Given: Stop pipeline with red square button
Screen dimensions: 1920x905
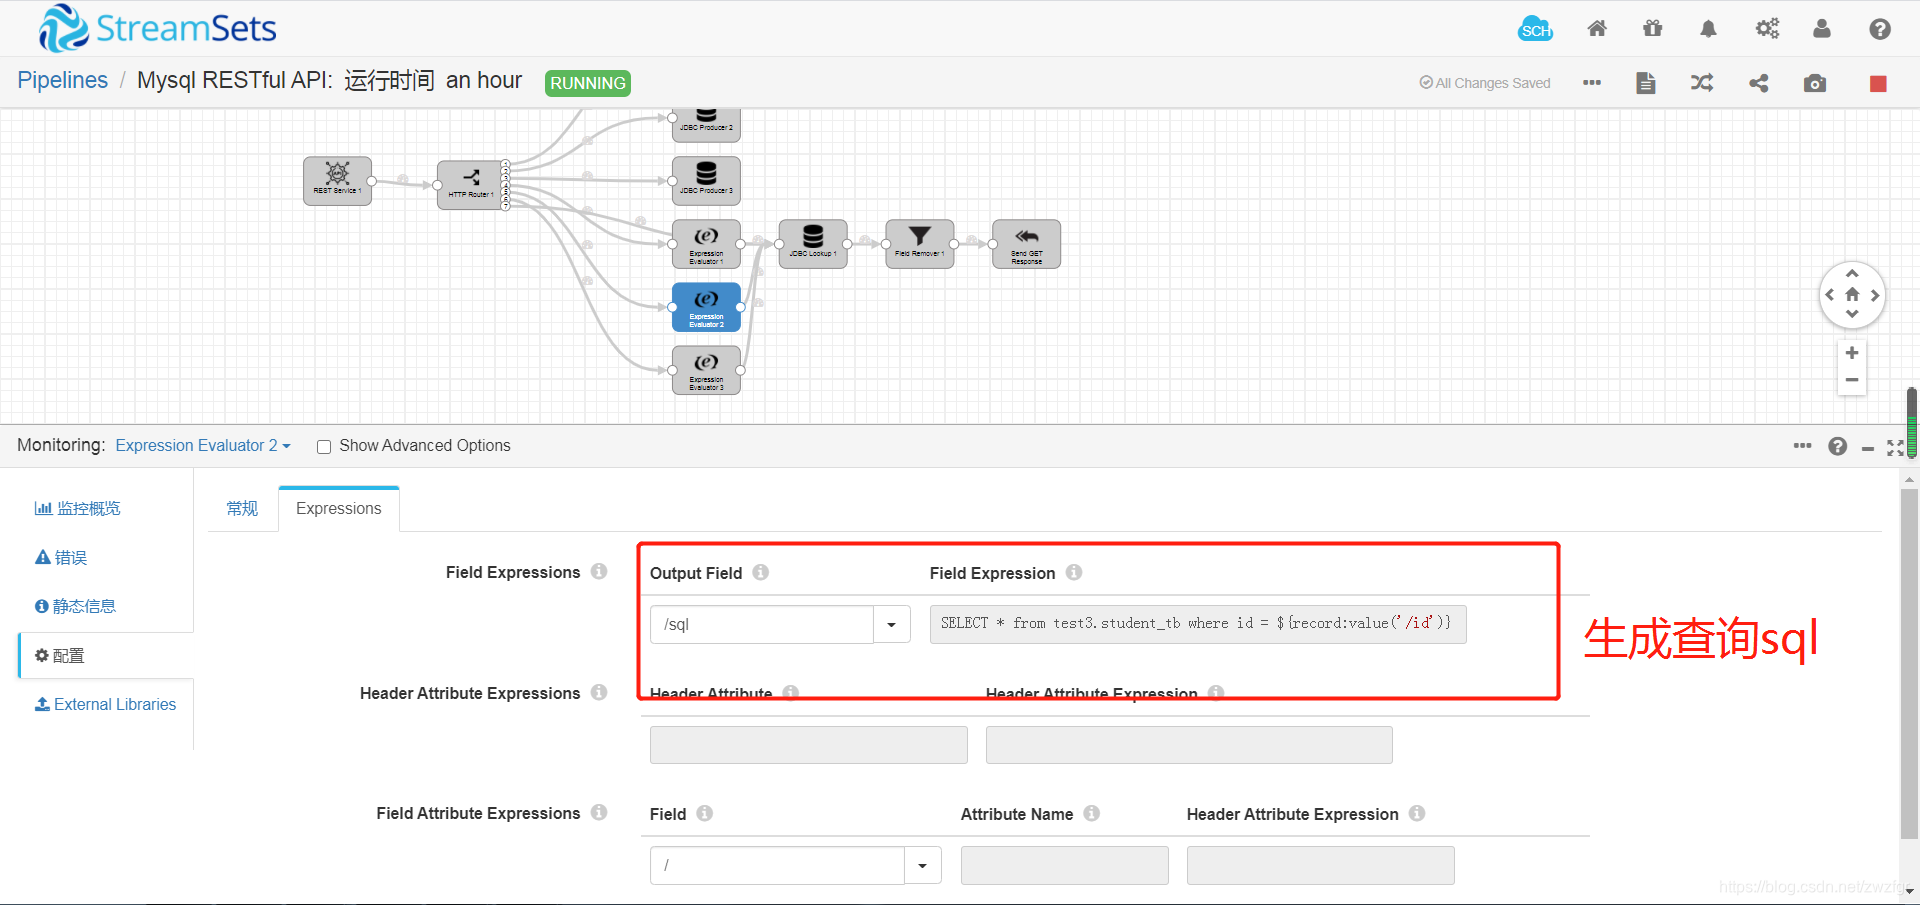Looking at the screenshot, I should tap(1878, 84).
